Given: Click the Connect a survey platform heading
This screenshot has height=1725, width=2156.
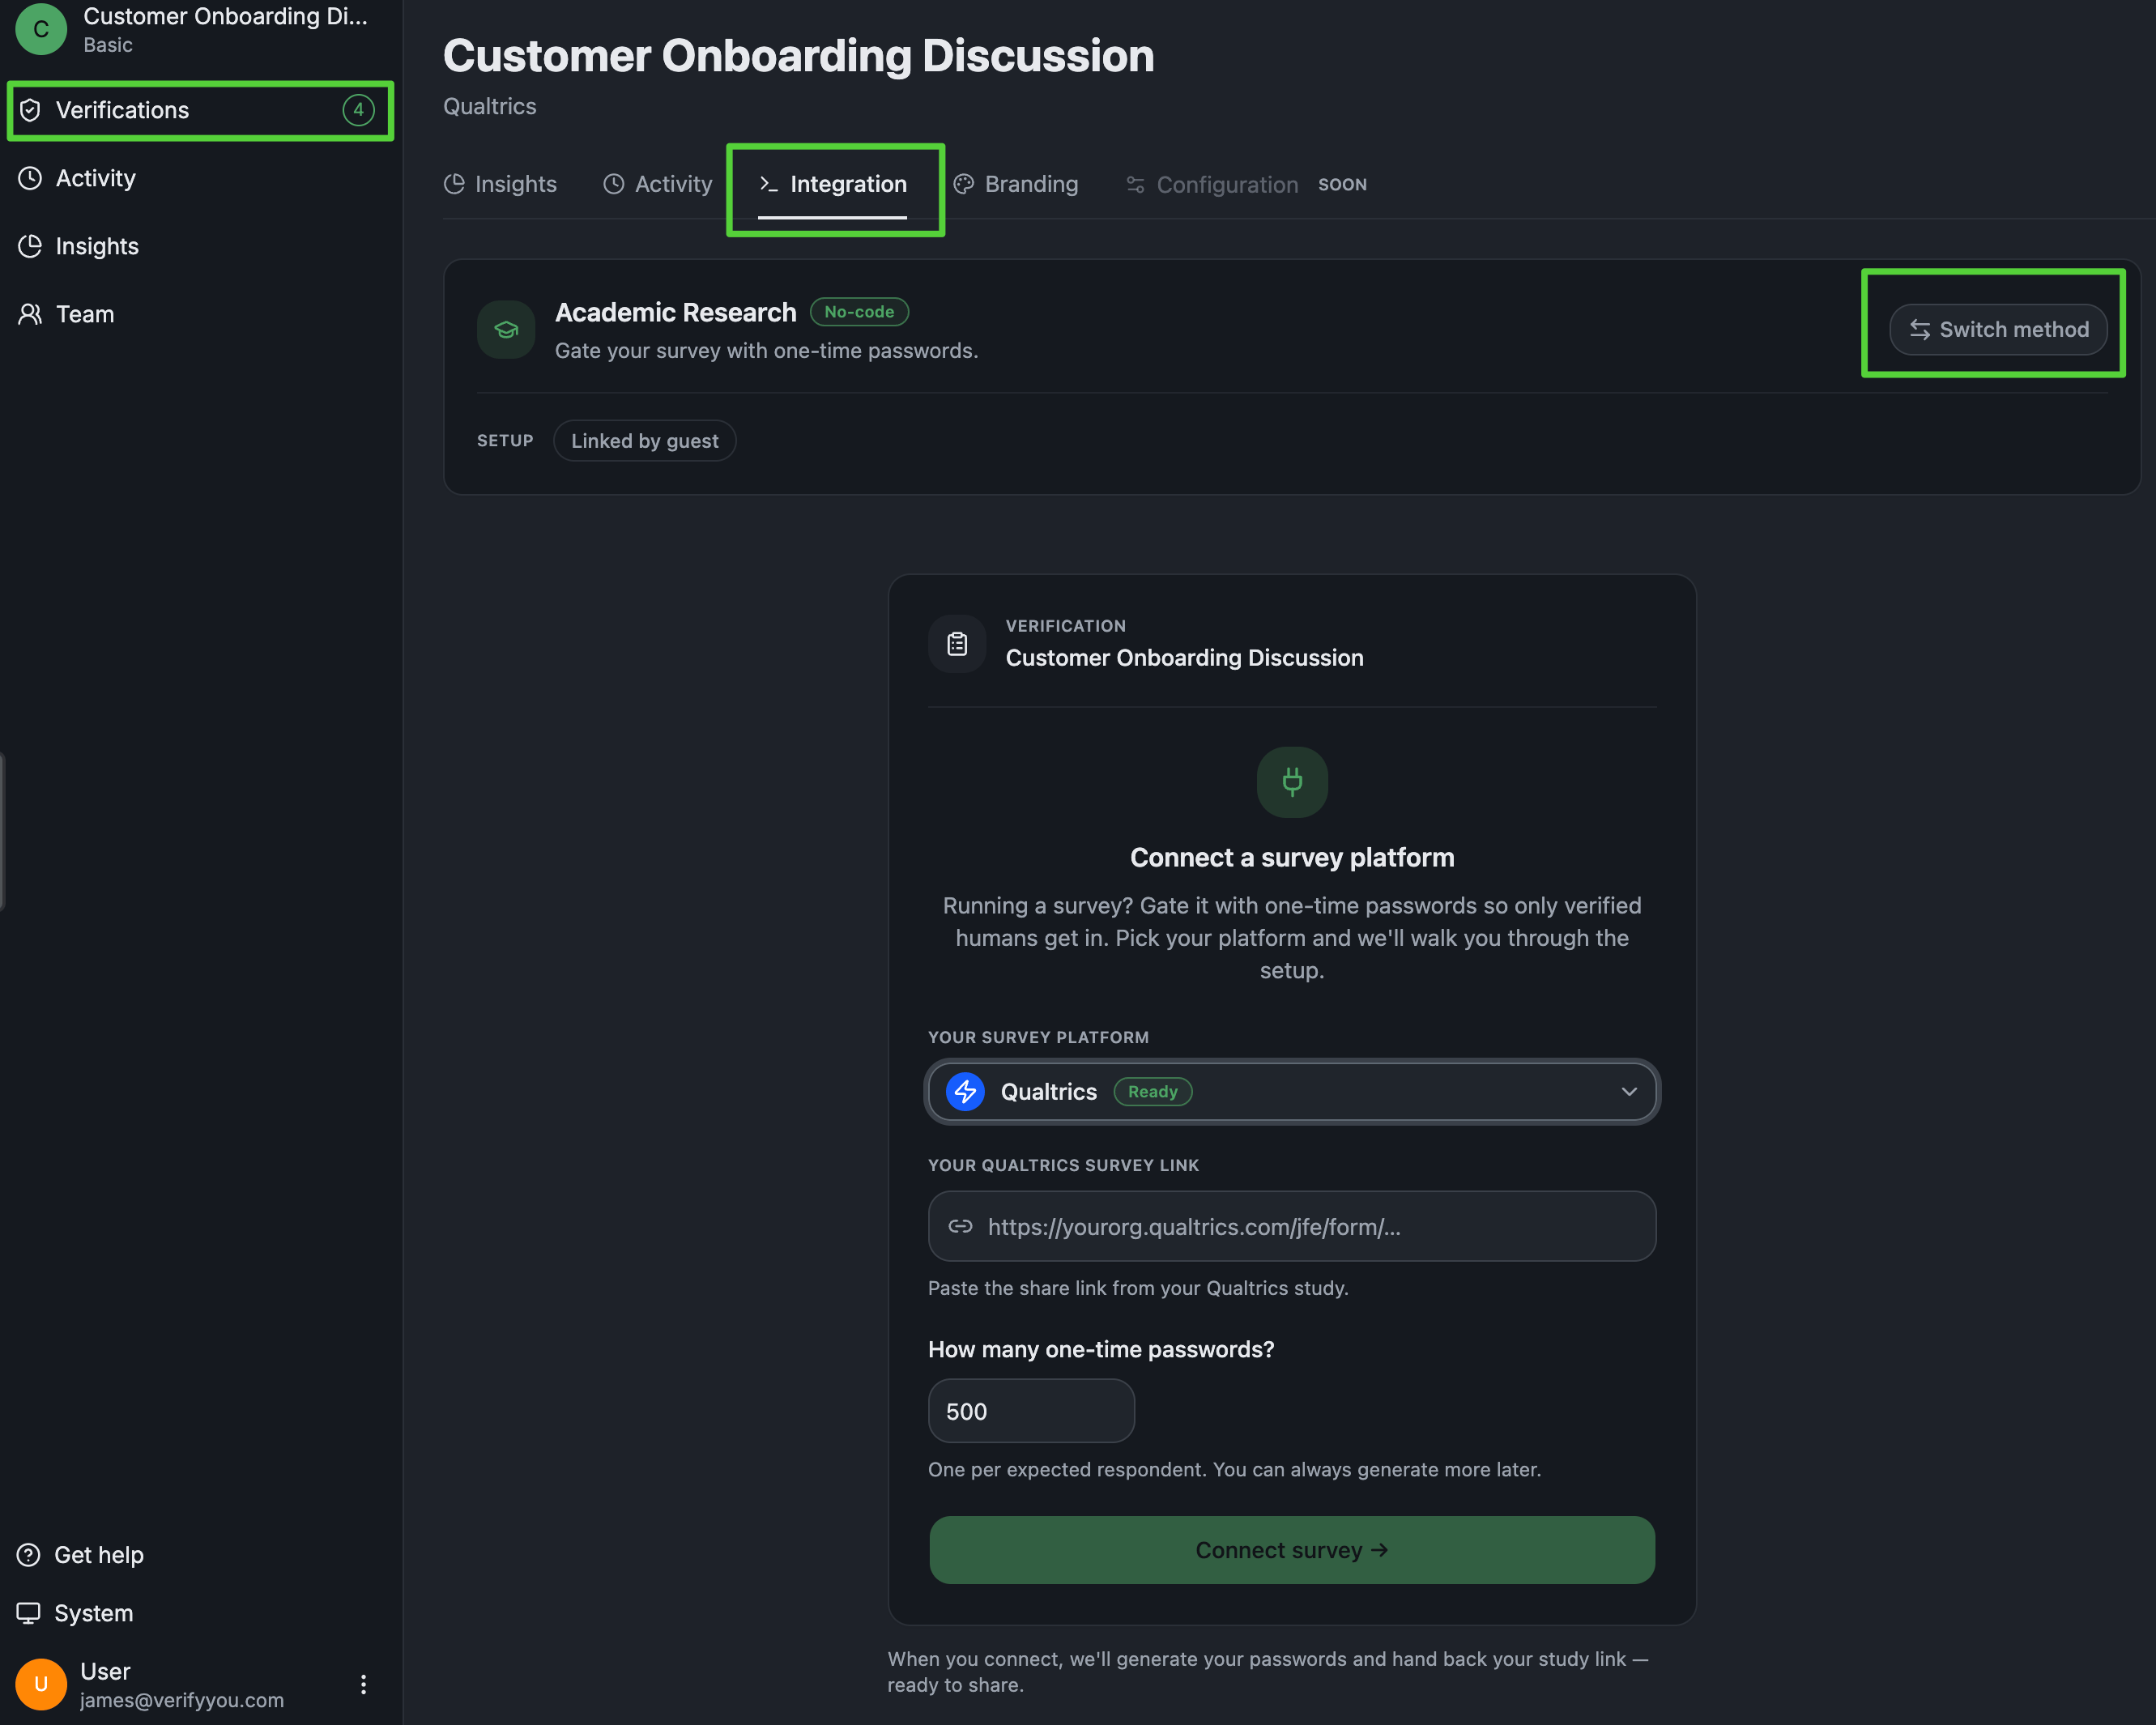Looking at the screenshot, I should 1292,858.
